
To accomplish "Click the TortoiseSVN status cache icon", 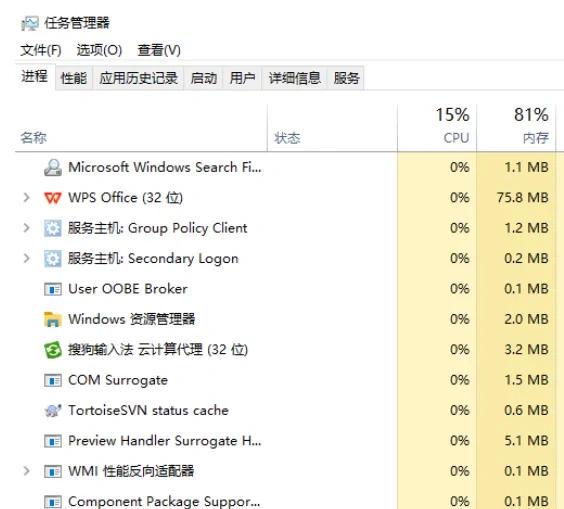I will [53, 410].
